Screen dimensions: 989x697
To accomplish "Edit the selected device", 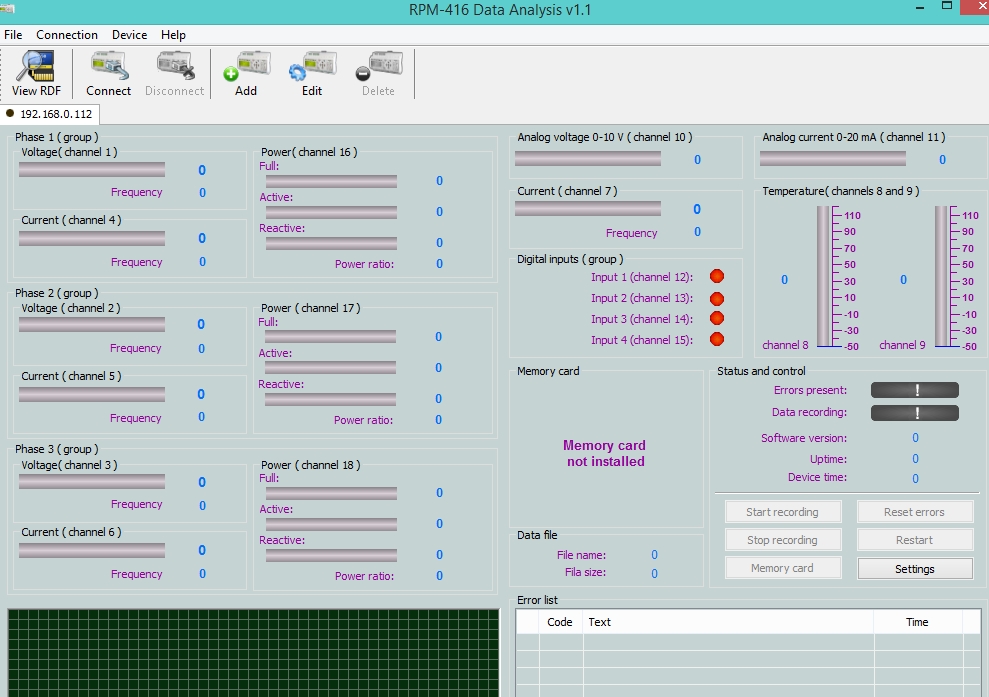I will point(312,74).
